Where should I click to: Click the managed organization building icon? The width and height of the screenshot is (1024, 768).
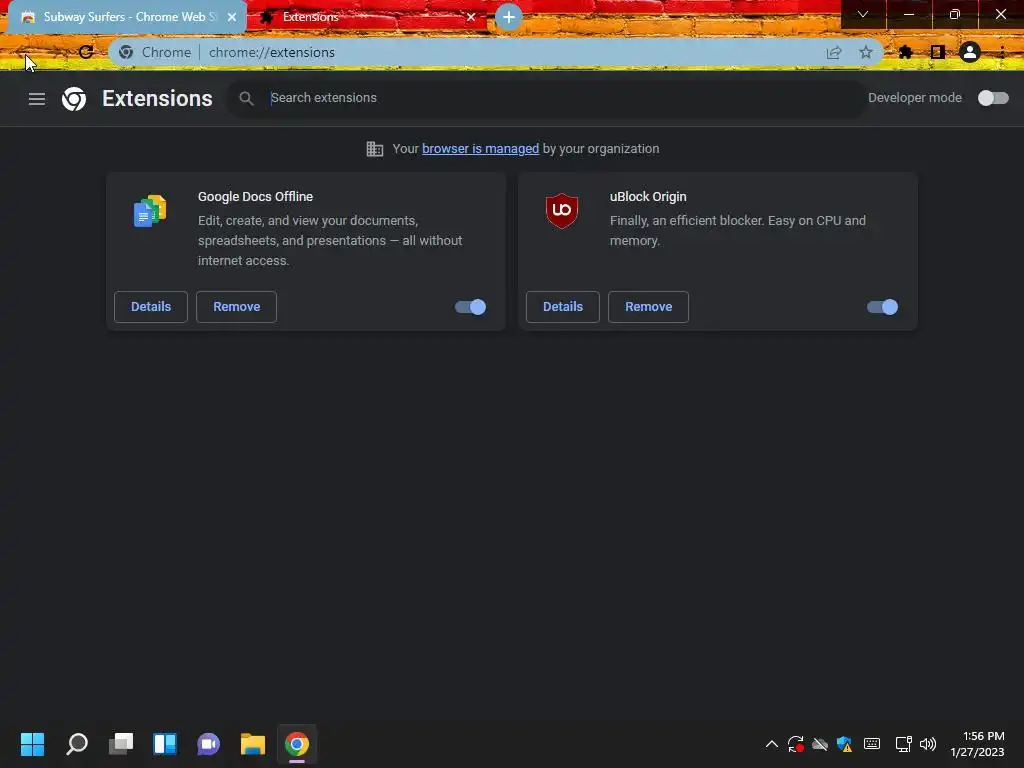[x=375, y=149]
